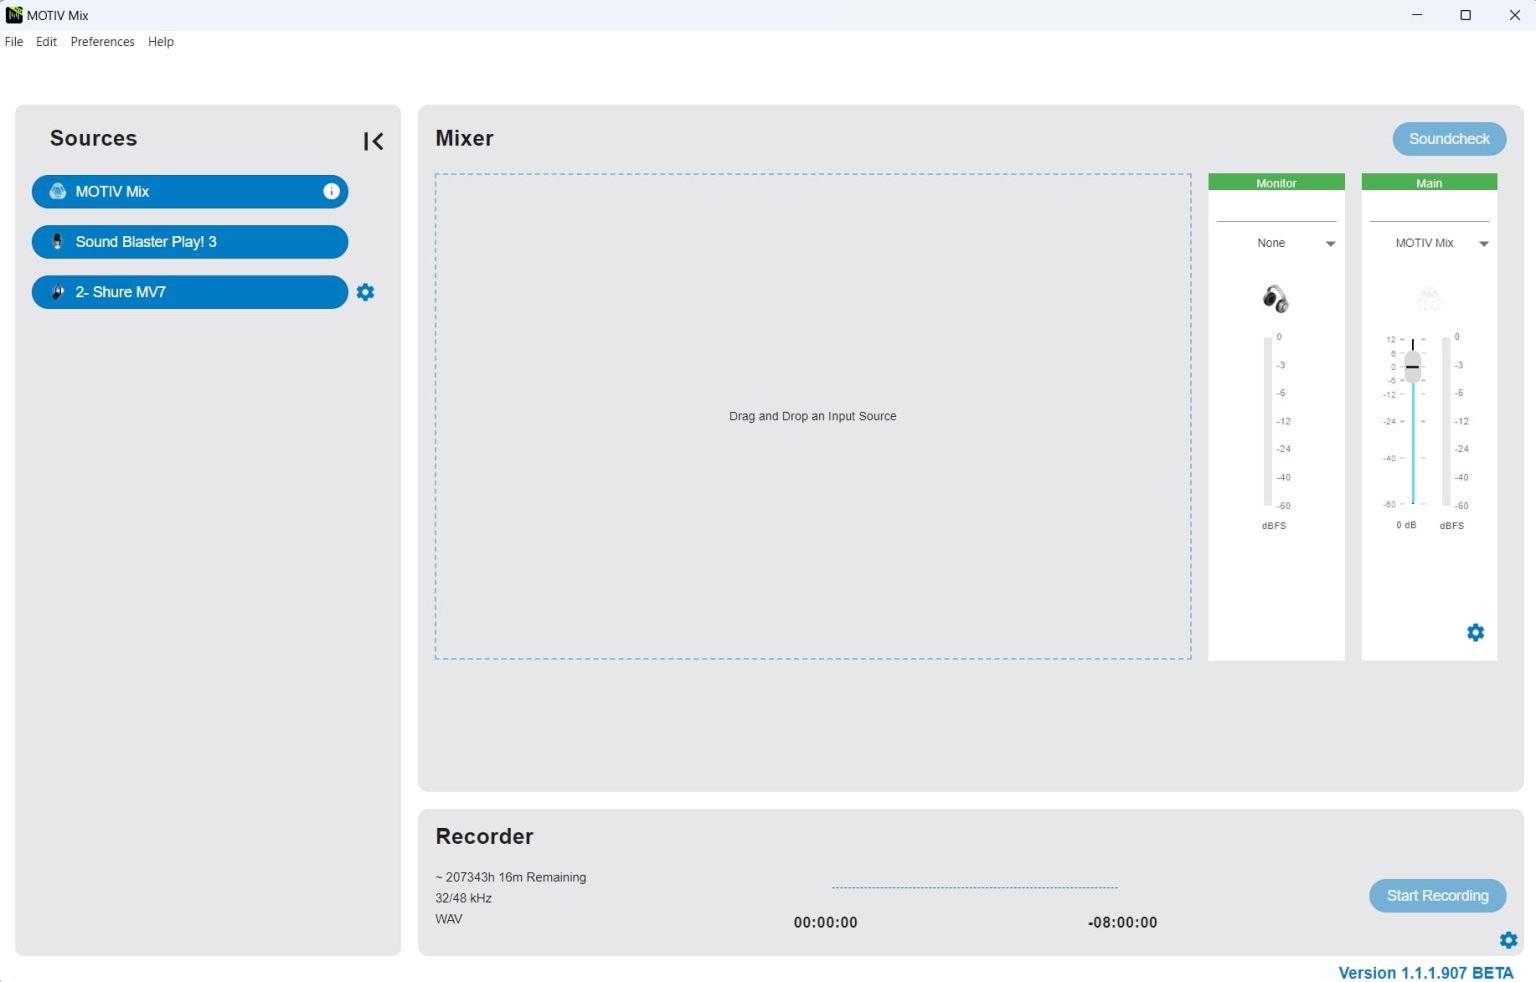Open the File menu
This screenshot has width=1536, height=982.
click(x=14, y=42)
